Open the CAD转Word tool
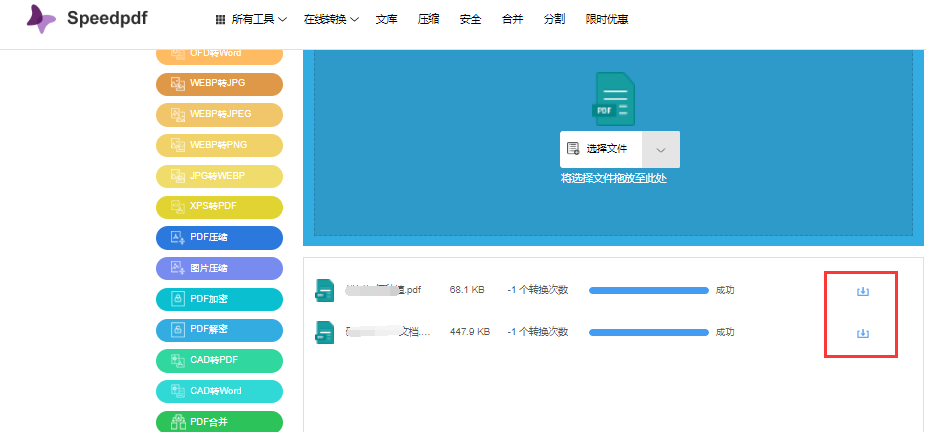This screenshot has height=432, width=926. pyautogui.click(x=219, y=391)
